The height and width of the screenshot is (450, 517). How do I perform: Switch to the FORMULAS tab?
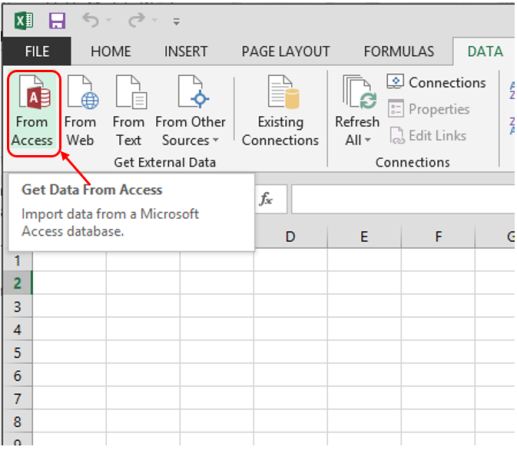click(399, 51)
